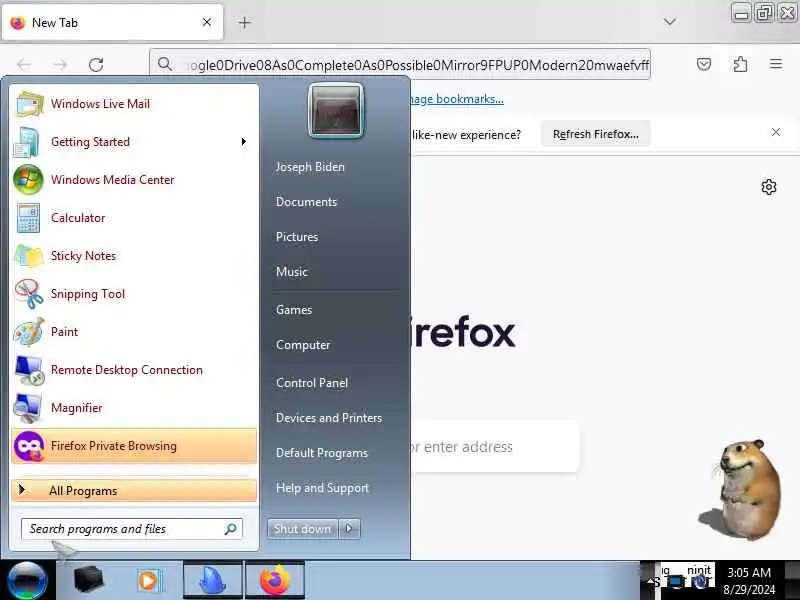
Task: Open Games from start menu
Action: click(294, 310)
